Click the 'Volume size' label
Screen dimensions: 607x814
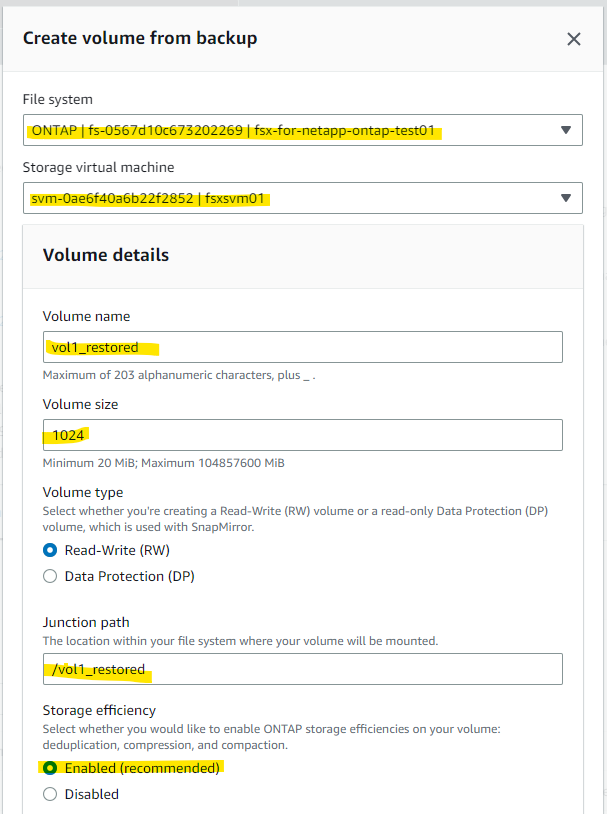tap(80, 404)
